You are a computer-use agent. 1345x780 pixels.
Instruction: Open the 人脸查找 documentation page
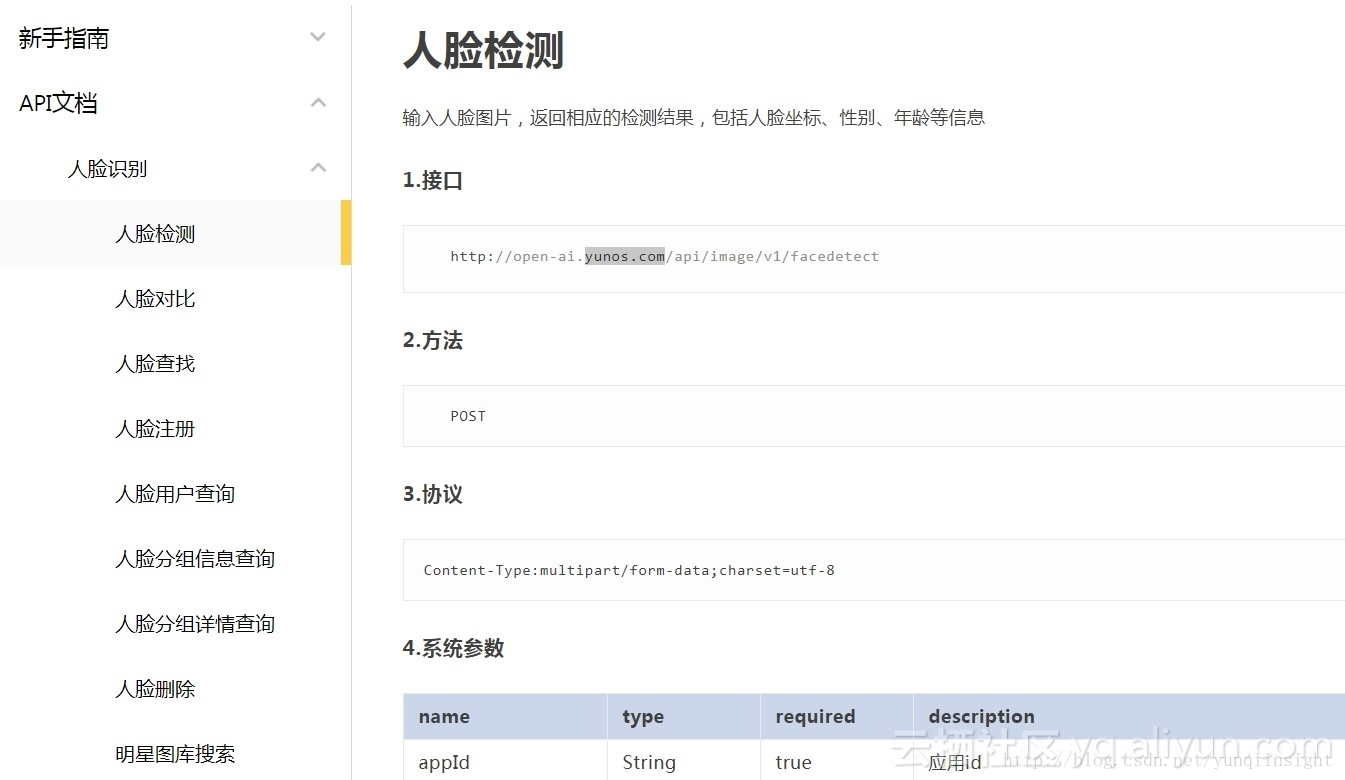155,363
